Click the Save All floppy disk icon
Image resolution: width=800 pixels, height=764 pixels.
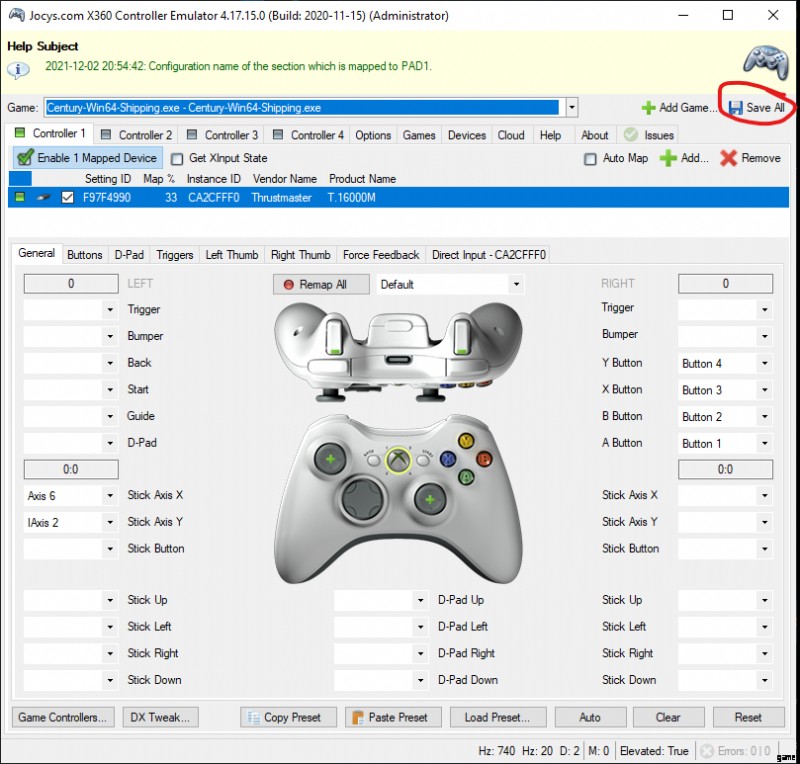[735, 108]
